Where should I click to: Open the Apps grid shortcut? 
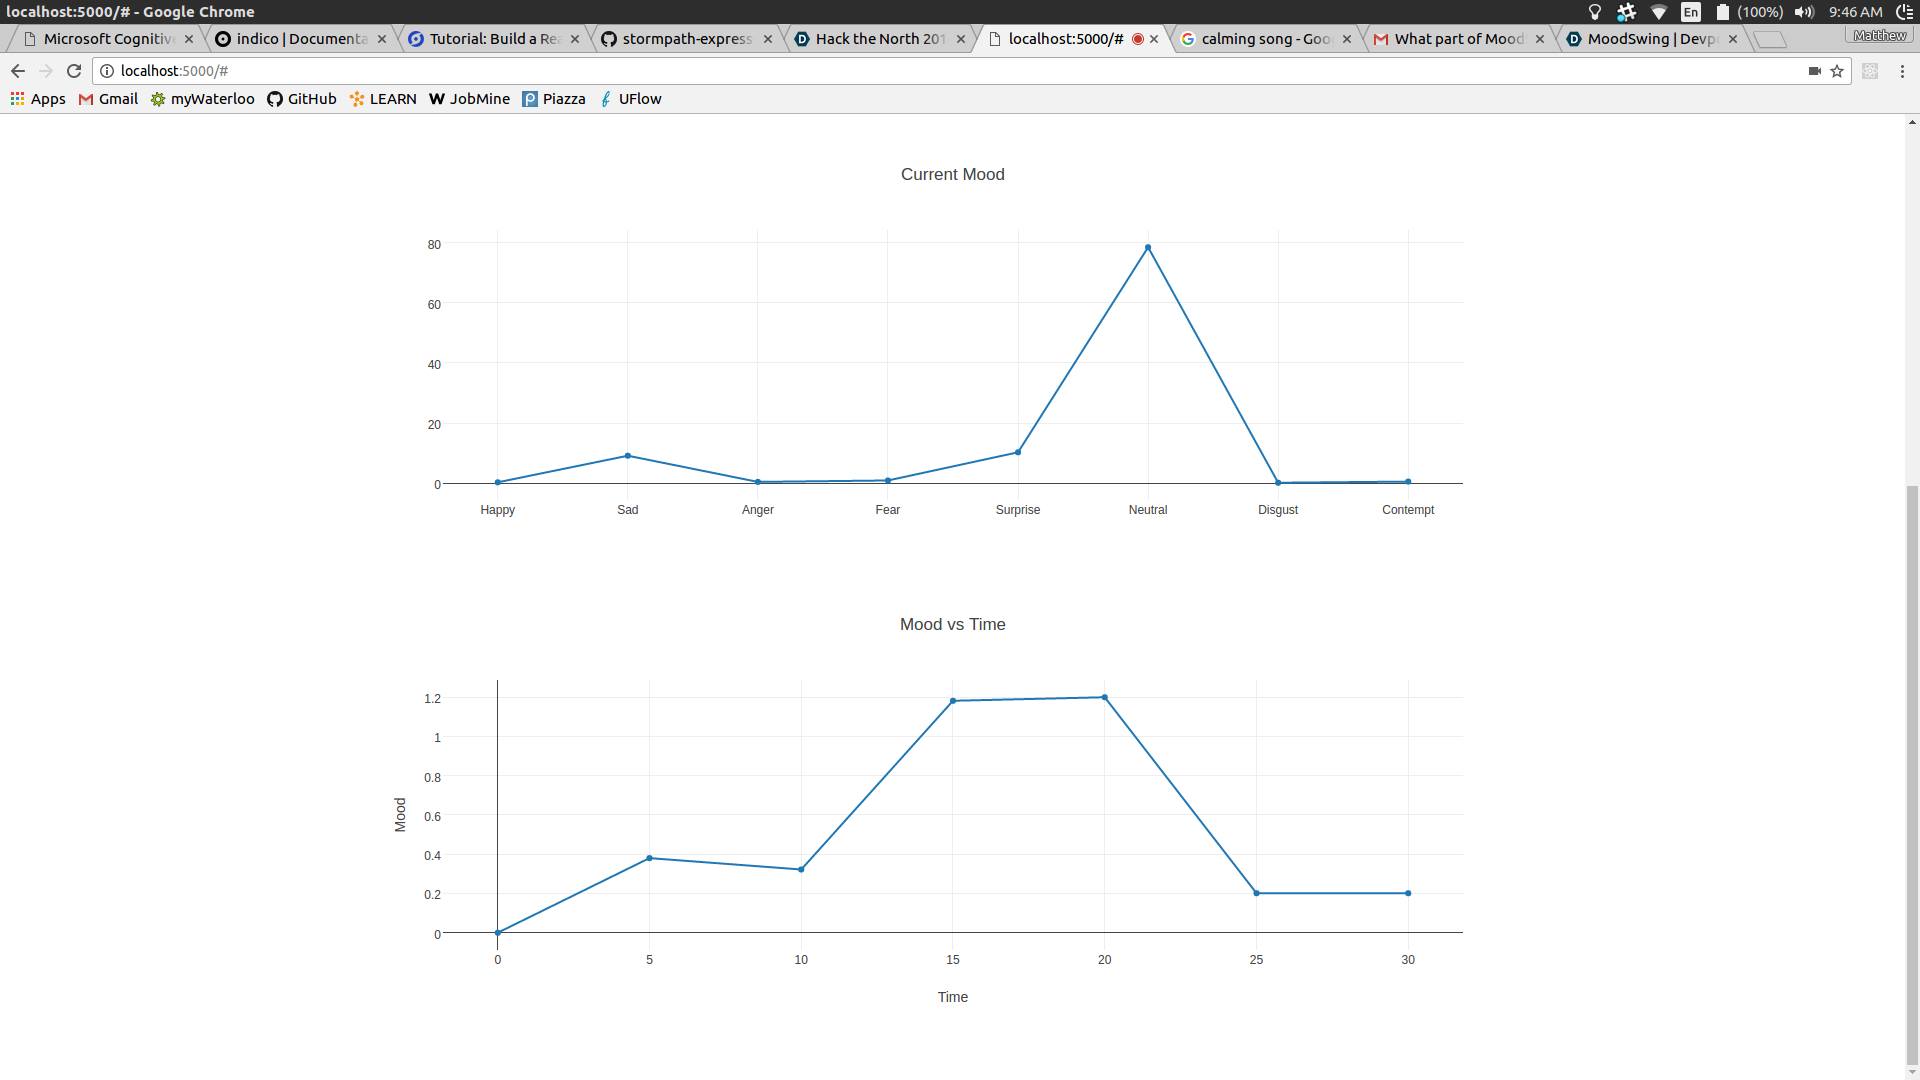pyautogui.click(x=38, y=99)
